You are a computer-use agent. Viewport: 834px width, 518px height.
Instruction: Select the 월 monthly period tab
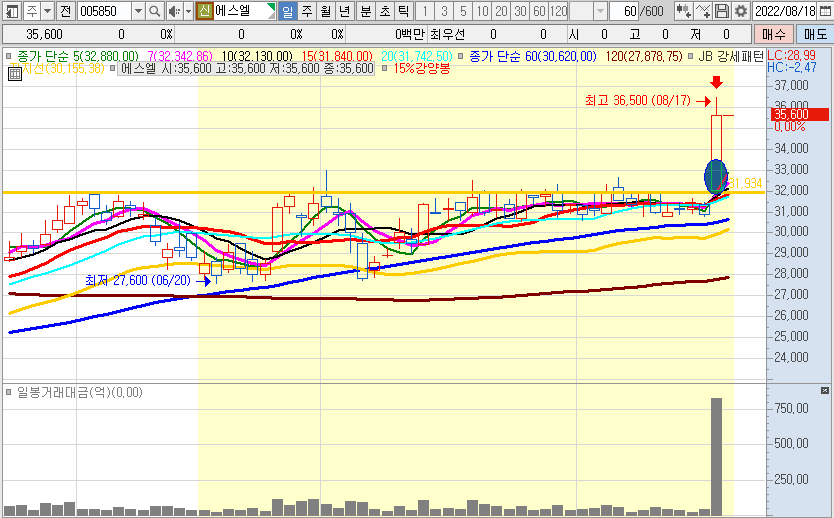point(326,11)
